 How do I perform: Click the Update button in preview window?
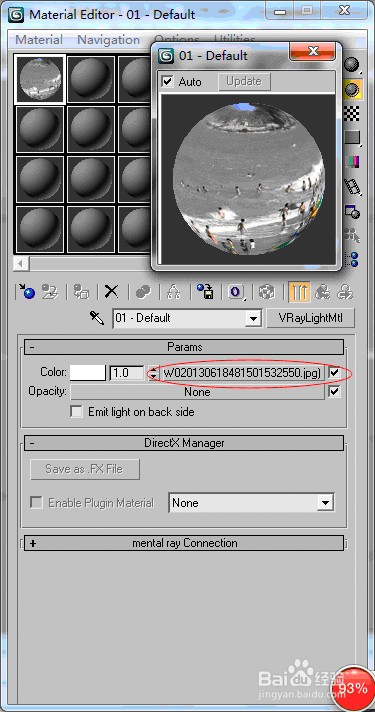[x=244, y=81]
